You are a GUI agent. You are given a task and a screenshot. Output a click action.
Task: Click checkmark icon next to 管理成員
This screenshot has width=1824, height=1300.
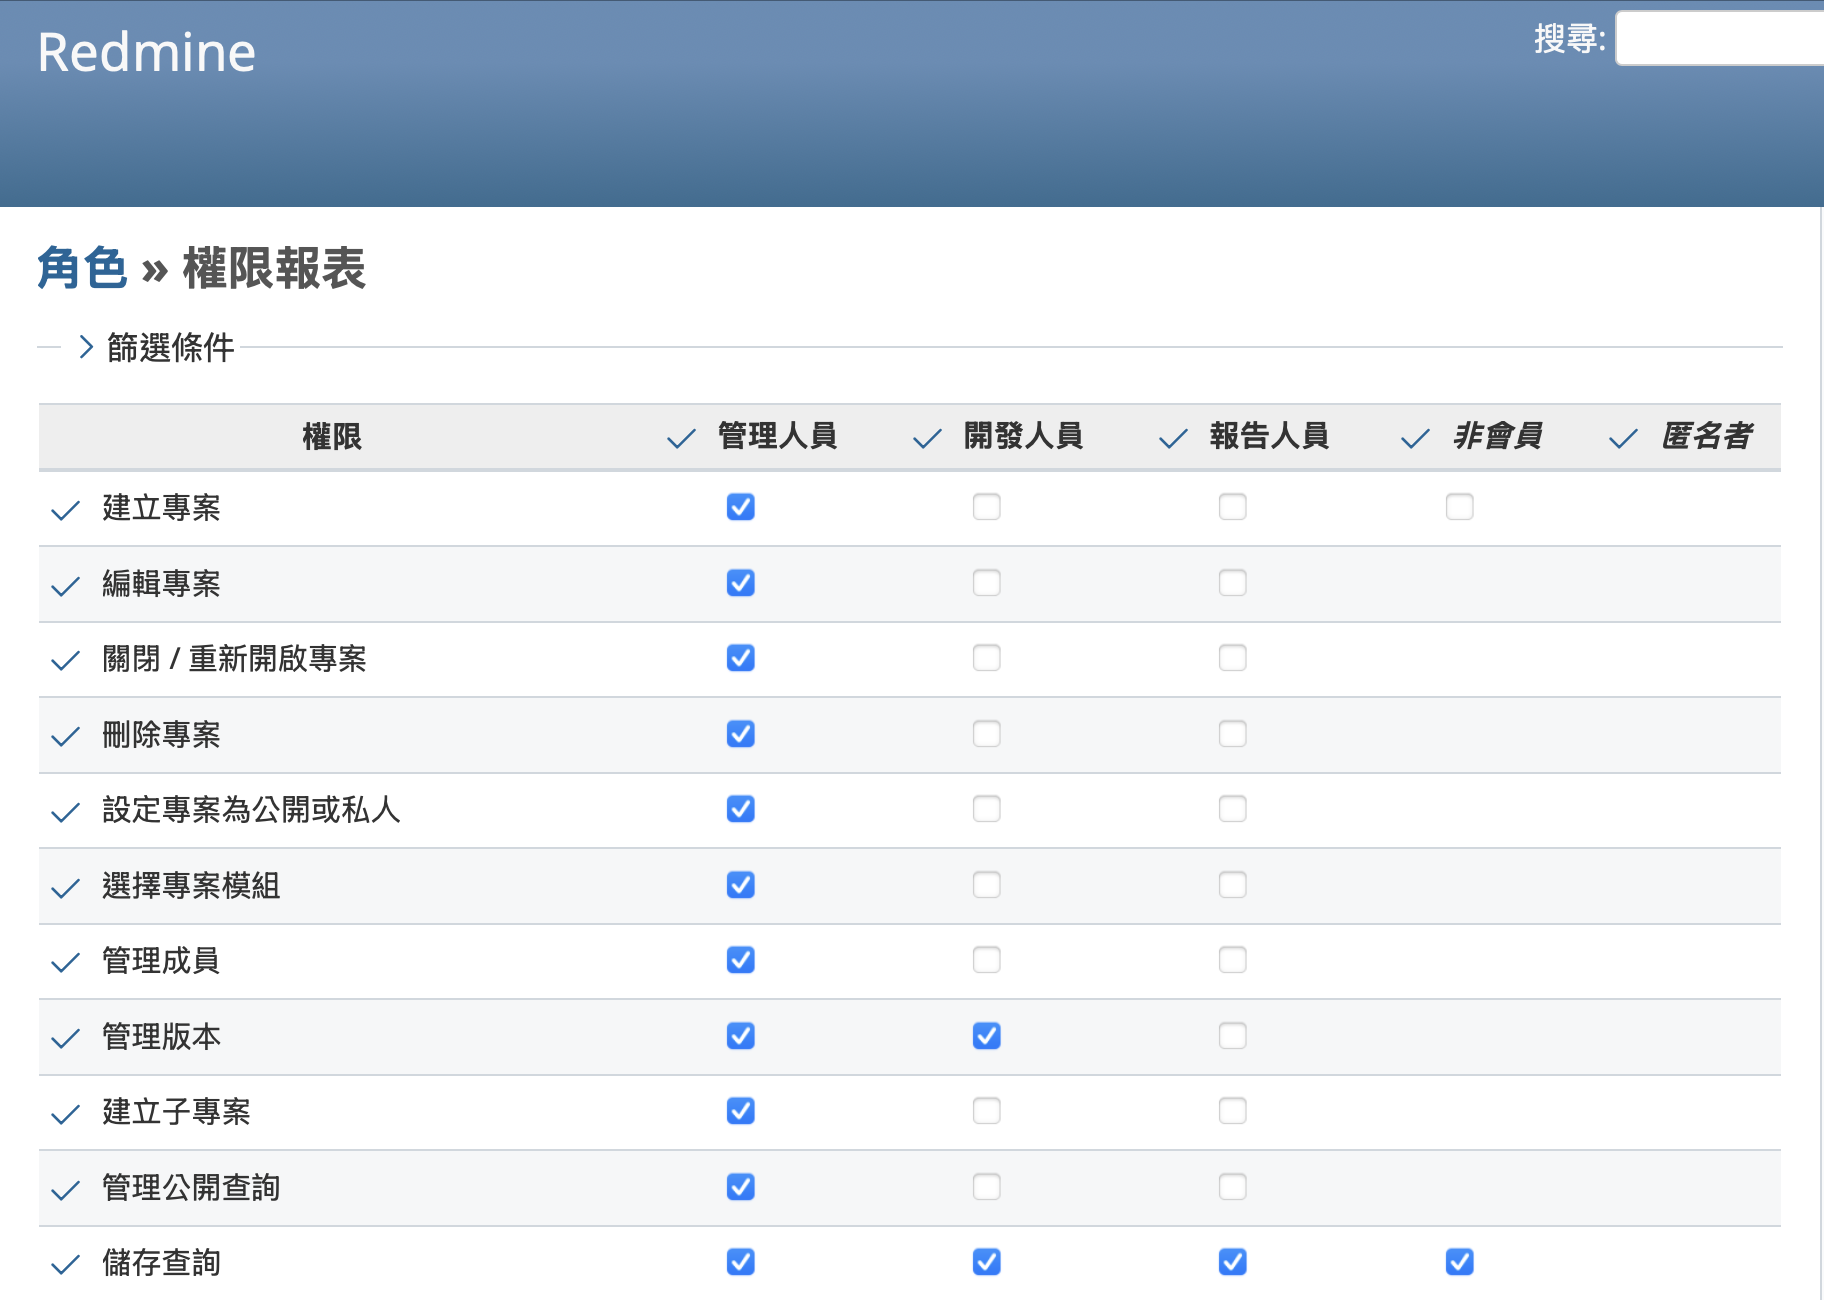click(65, 963)
